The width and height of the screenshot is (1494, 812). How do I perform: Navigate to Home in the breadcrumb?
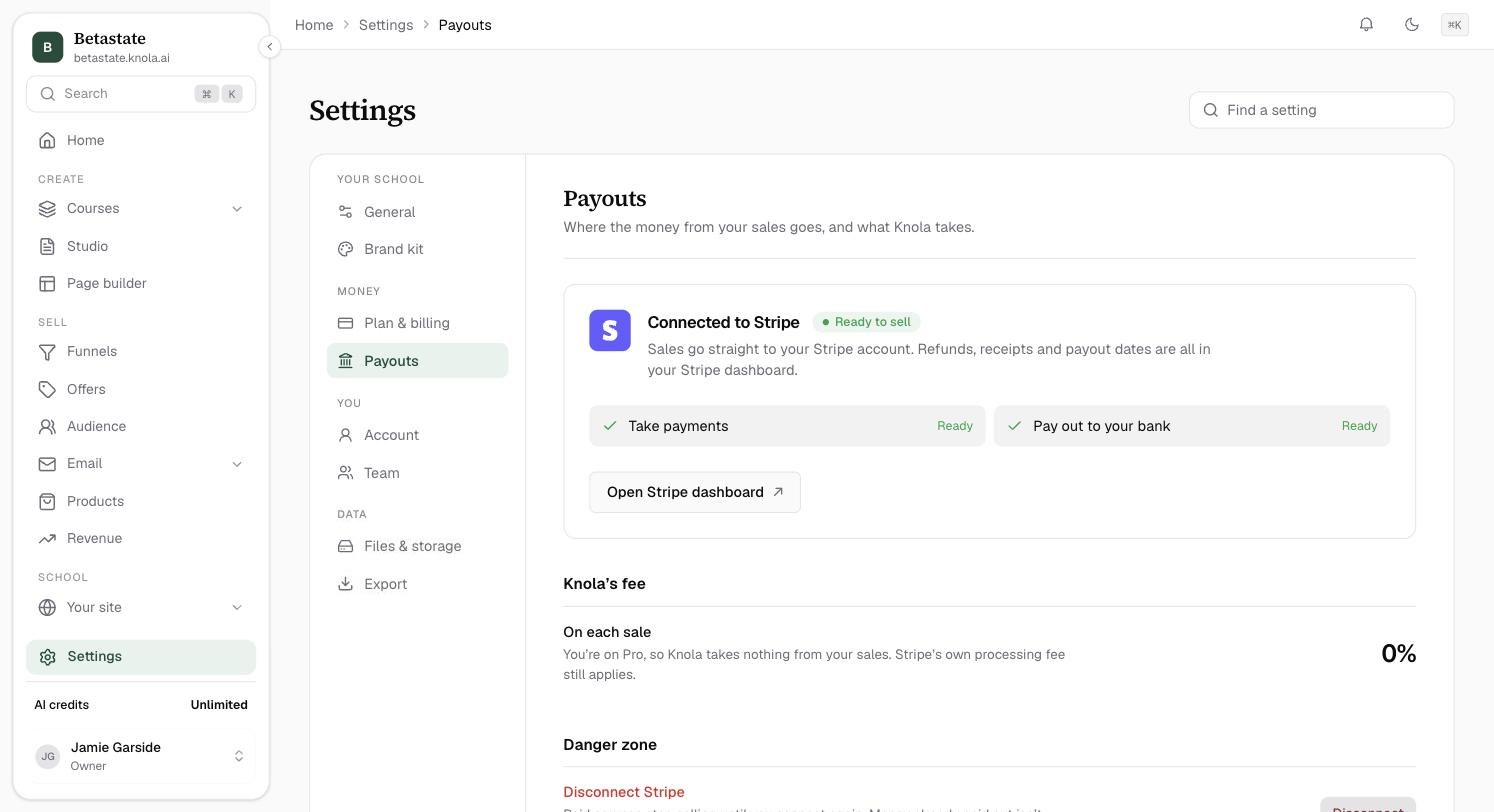click(x=314, y=25)
